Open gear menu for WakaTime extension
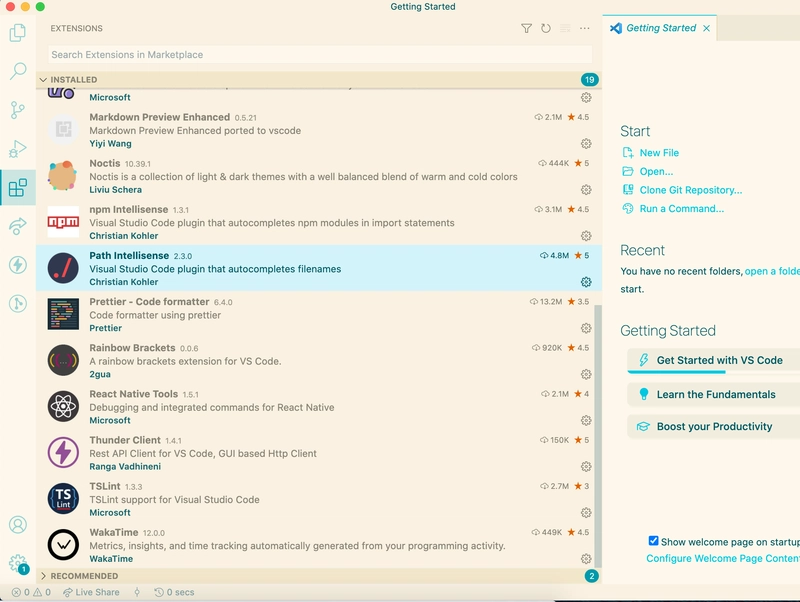The width and height of the screenshot is (800, 602). [586, 559]
